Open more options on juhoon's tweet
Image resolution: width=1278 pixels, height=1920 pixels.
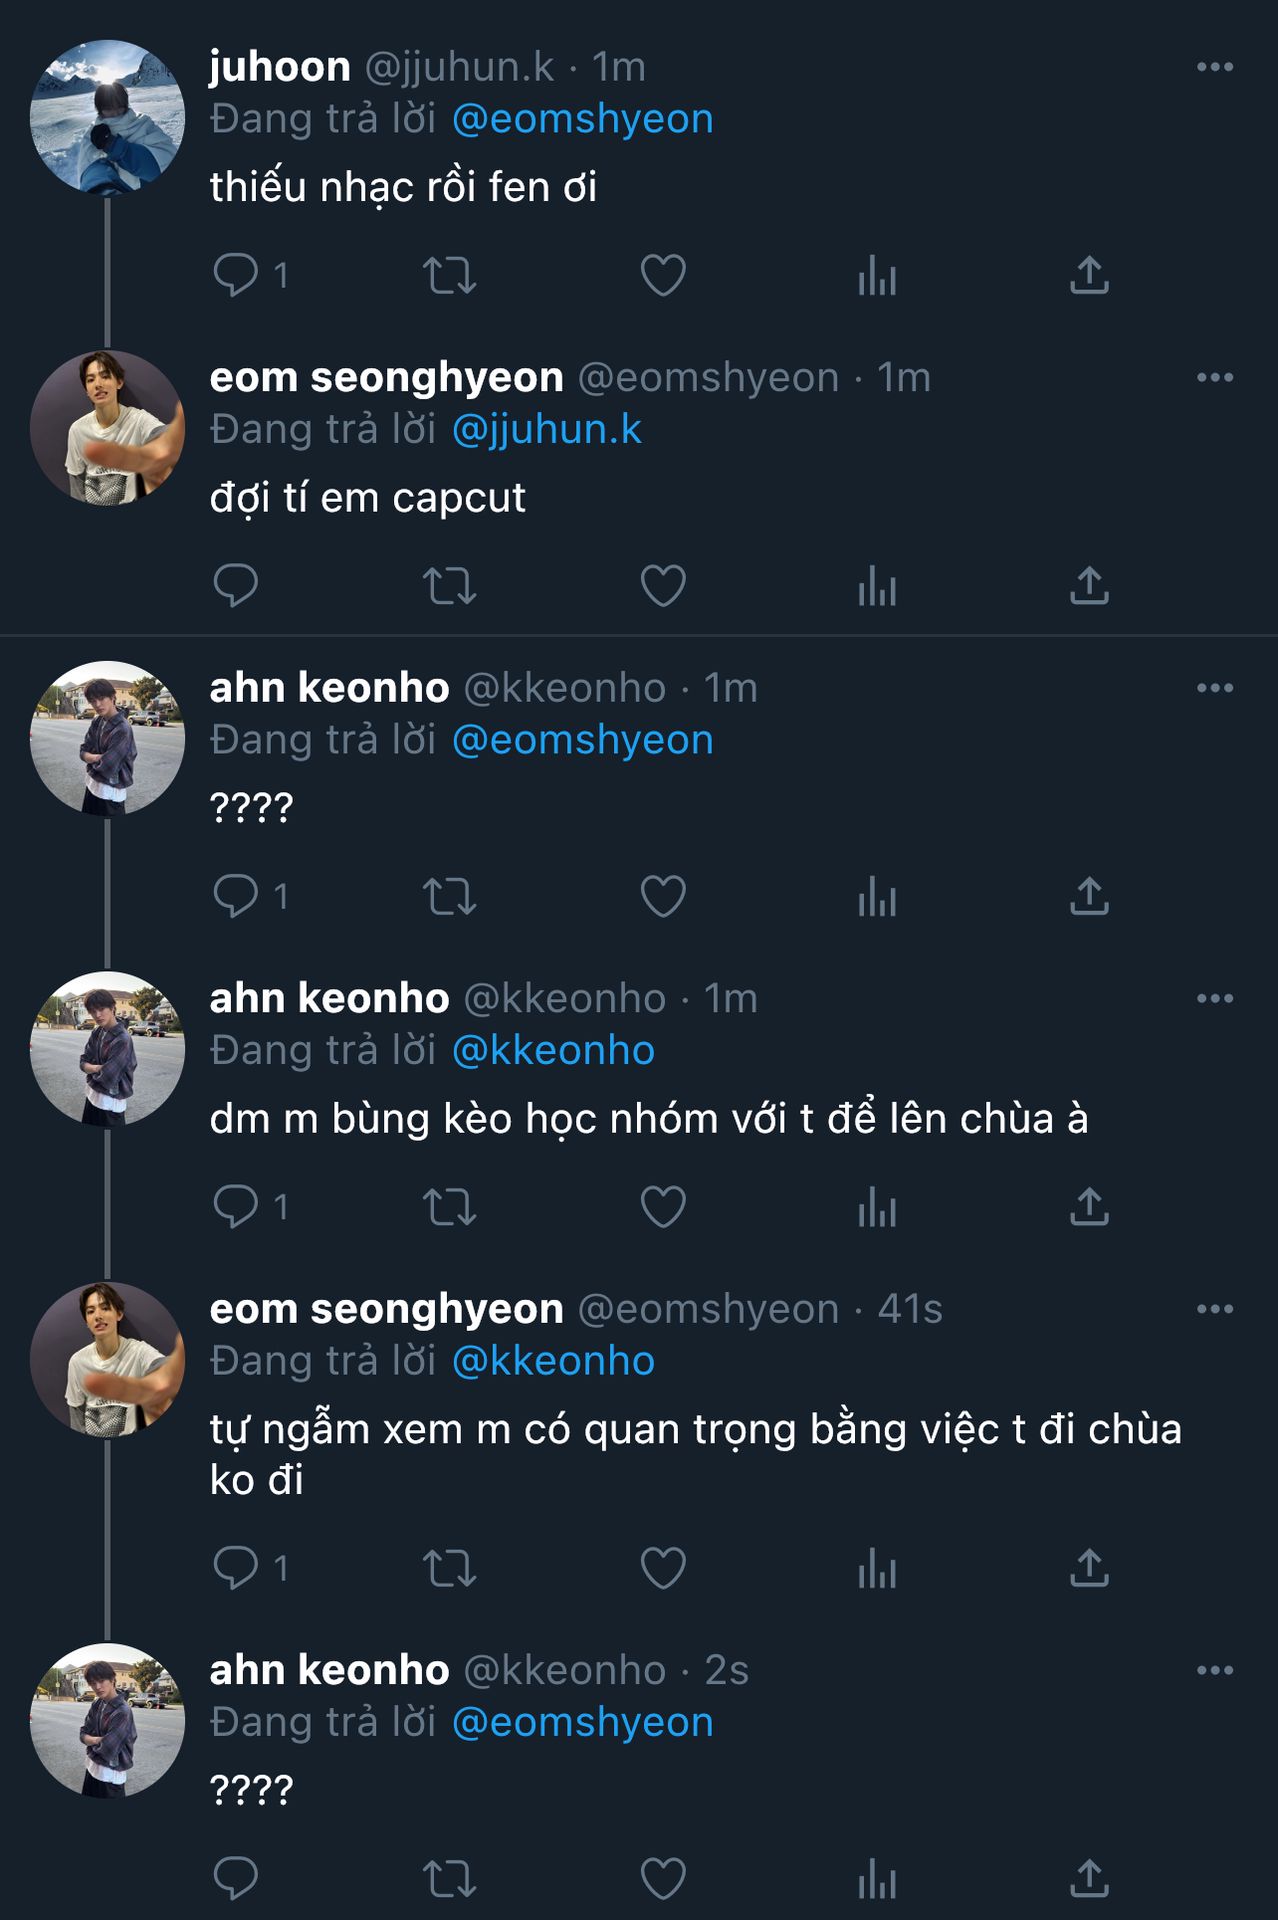click(x=1214, y=67)
